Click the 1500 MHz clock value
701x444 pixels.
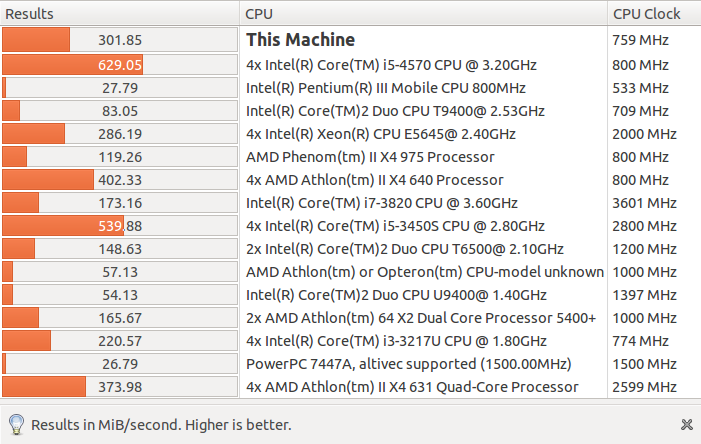coord(644,364)
